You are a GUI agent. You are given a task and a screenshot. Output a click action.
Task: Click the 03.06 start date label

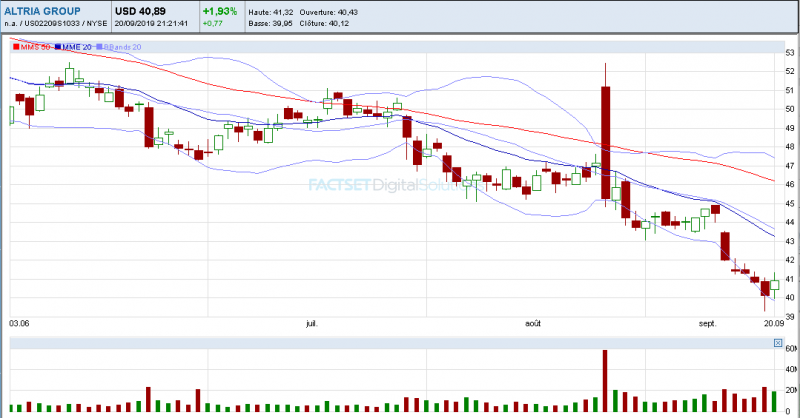click(20, 324)
